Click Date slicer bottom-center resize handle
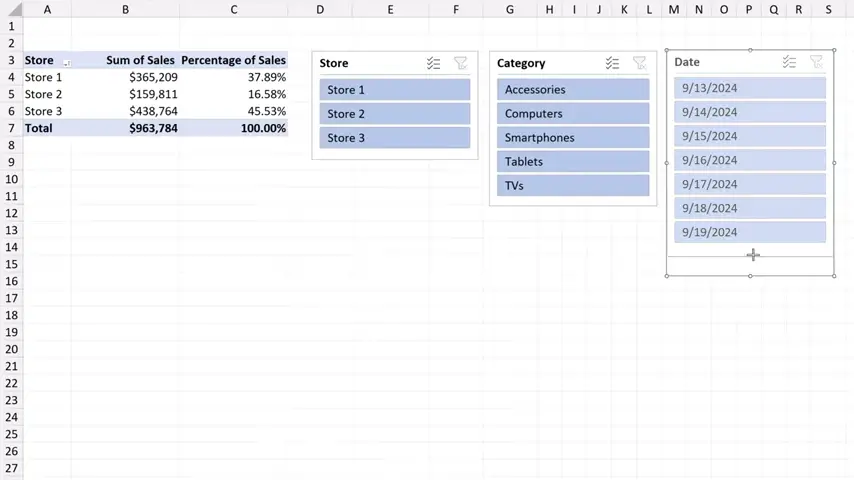 pyautogui.click(x=750, y=276)
